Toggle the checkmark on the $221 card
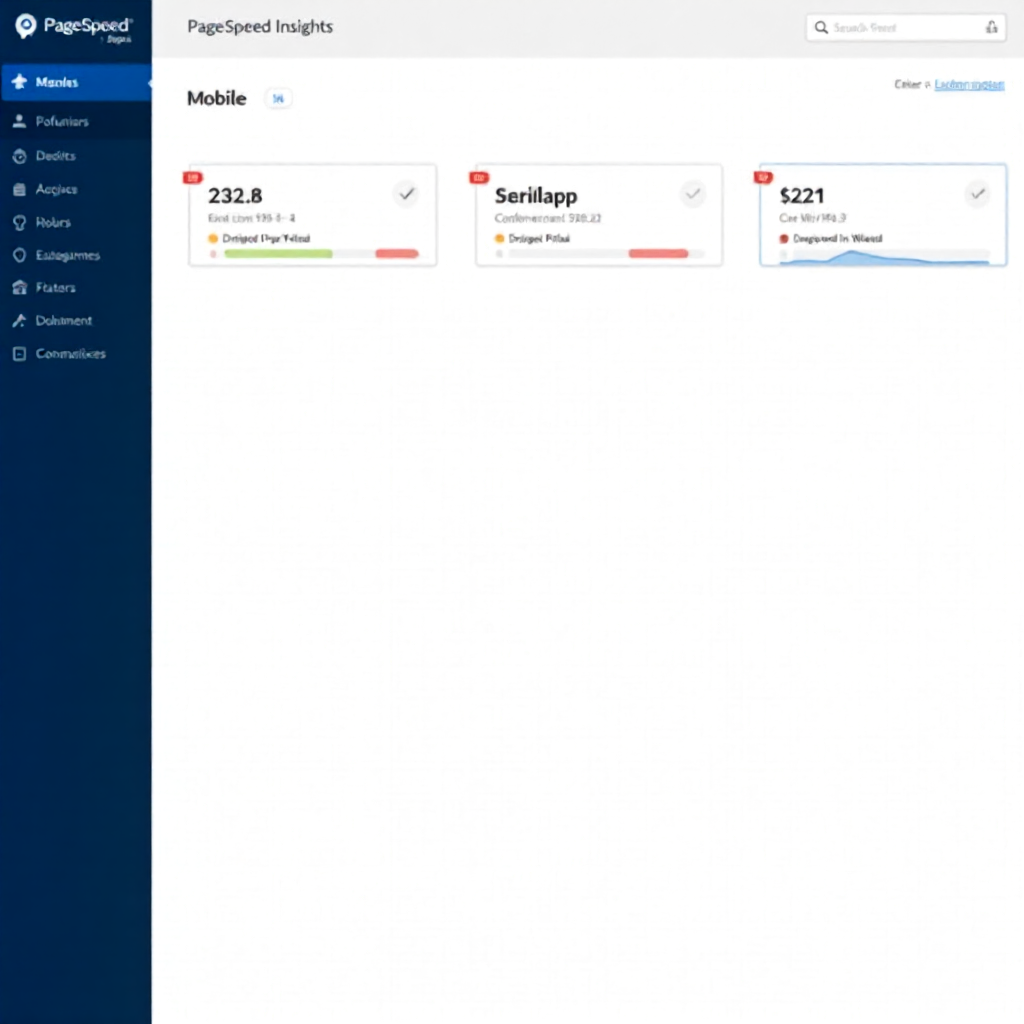Image resolution: width=1024 pixels, height=1024 pixels. tap(978, 194)
